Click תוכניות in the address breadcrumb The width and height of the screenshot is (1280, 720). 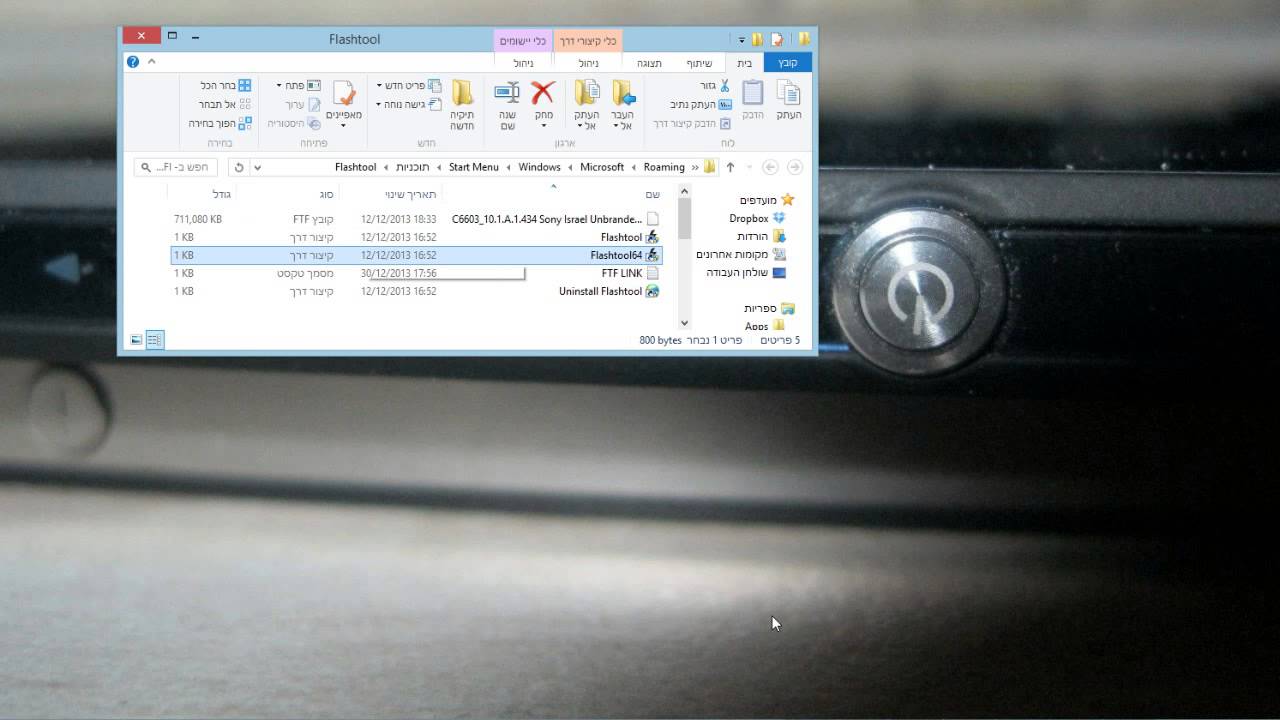pyautogui.click(x=413, y=167)
